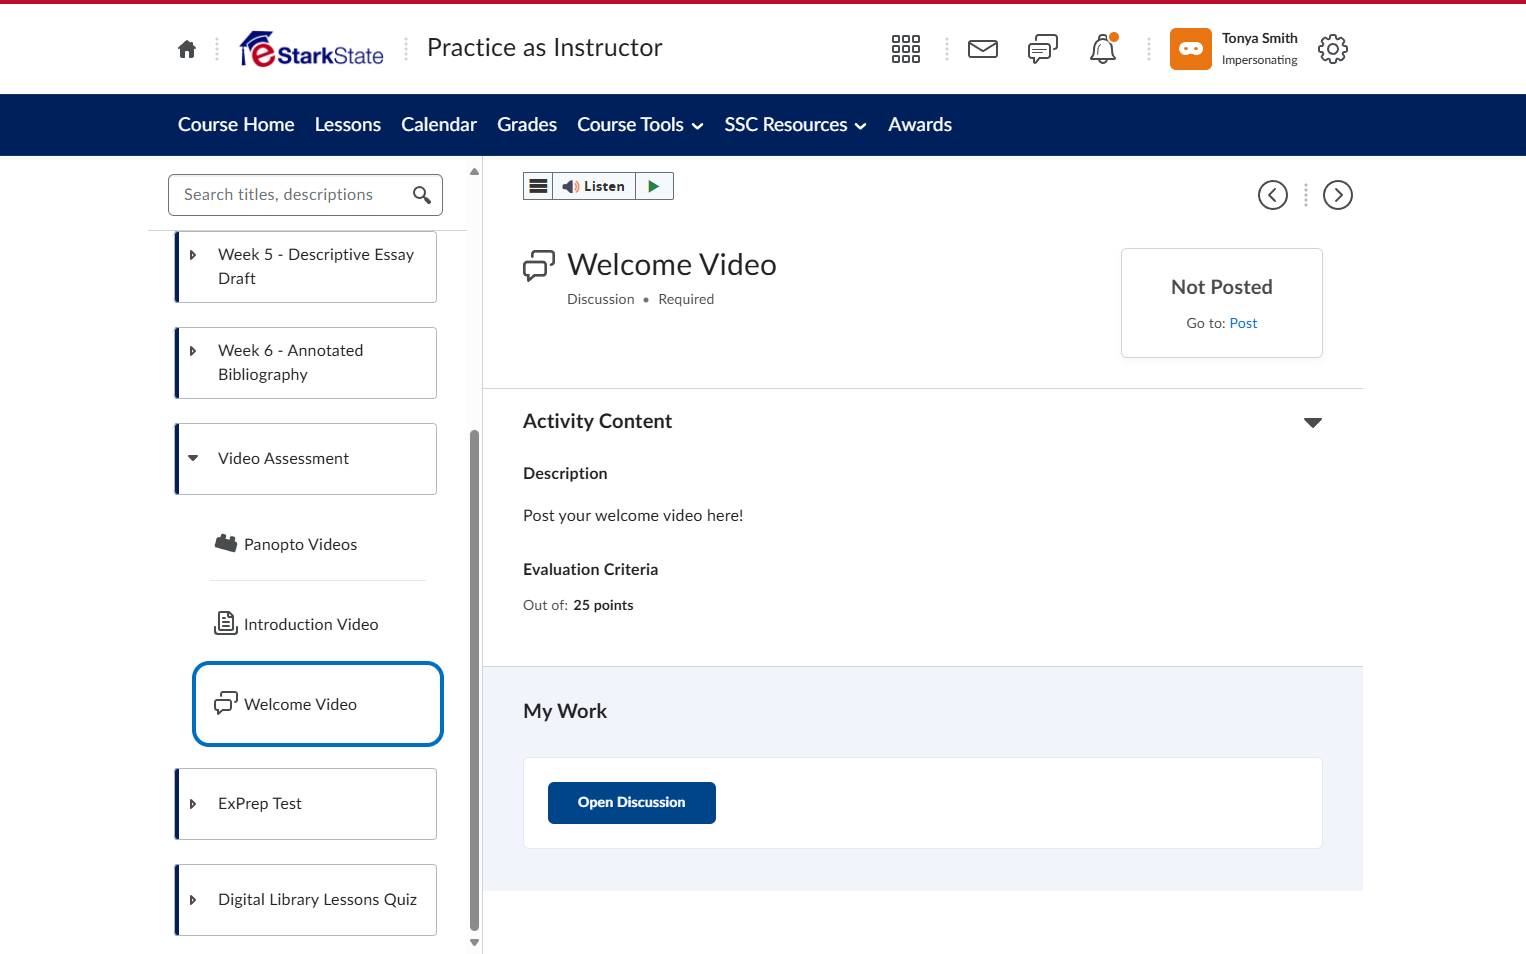Open the message alerts envelope icon
Viewport: 1526px width, 954px height.
[x=983, y=49]
